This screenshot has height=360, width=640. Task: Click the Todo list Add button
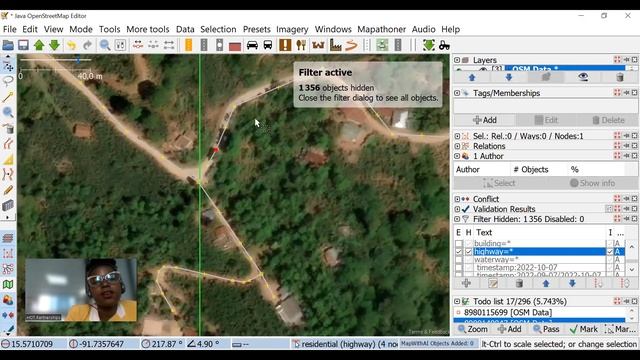(x=509, y=329)
